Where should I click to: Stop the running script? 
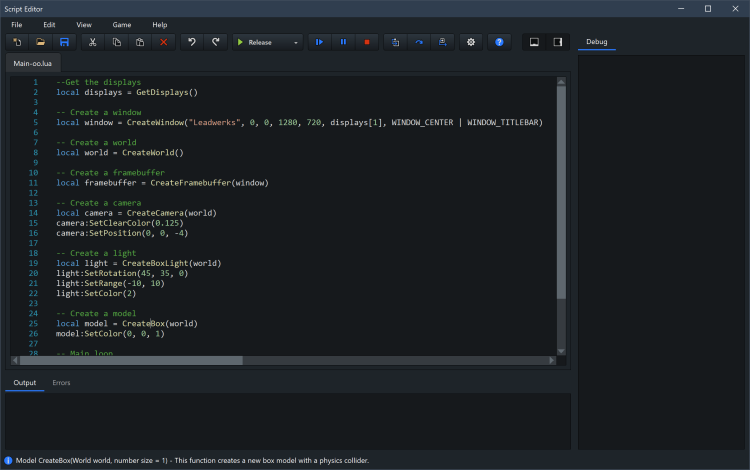[x=367, y=42]
